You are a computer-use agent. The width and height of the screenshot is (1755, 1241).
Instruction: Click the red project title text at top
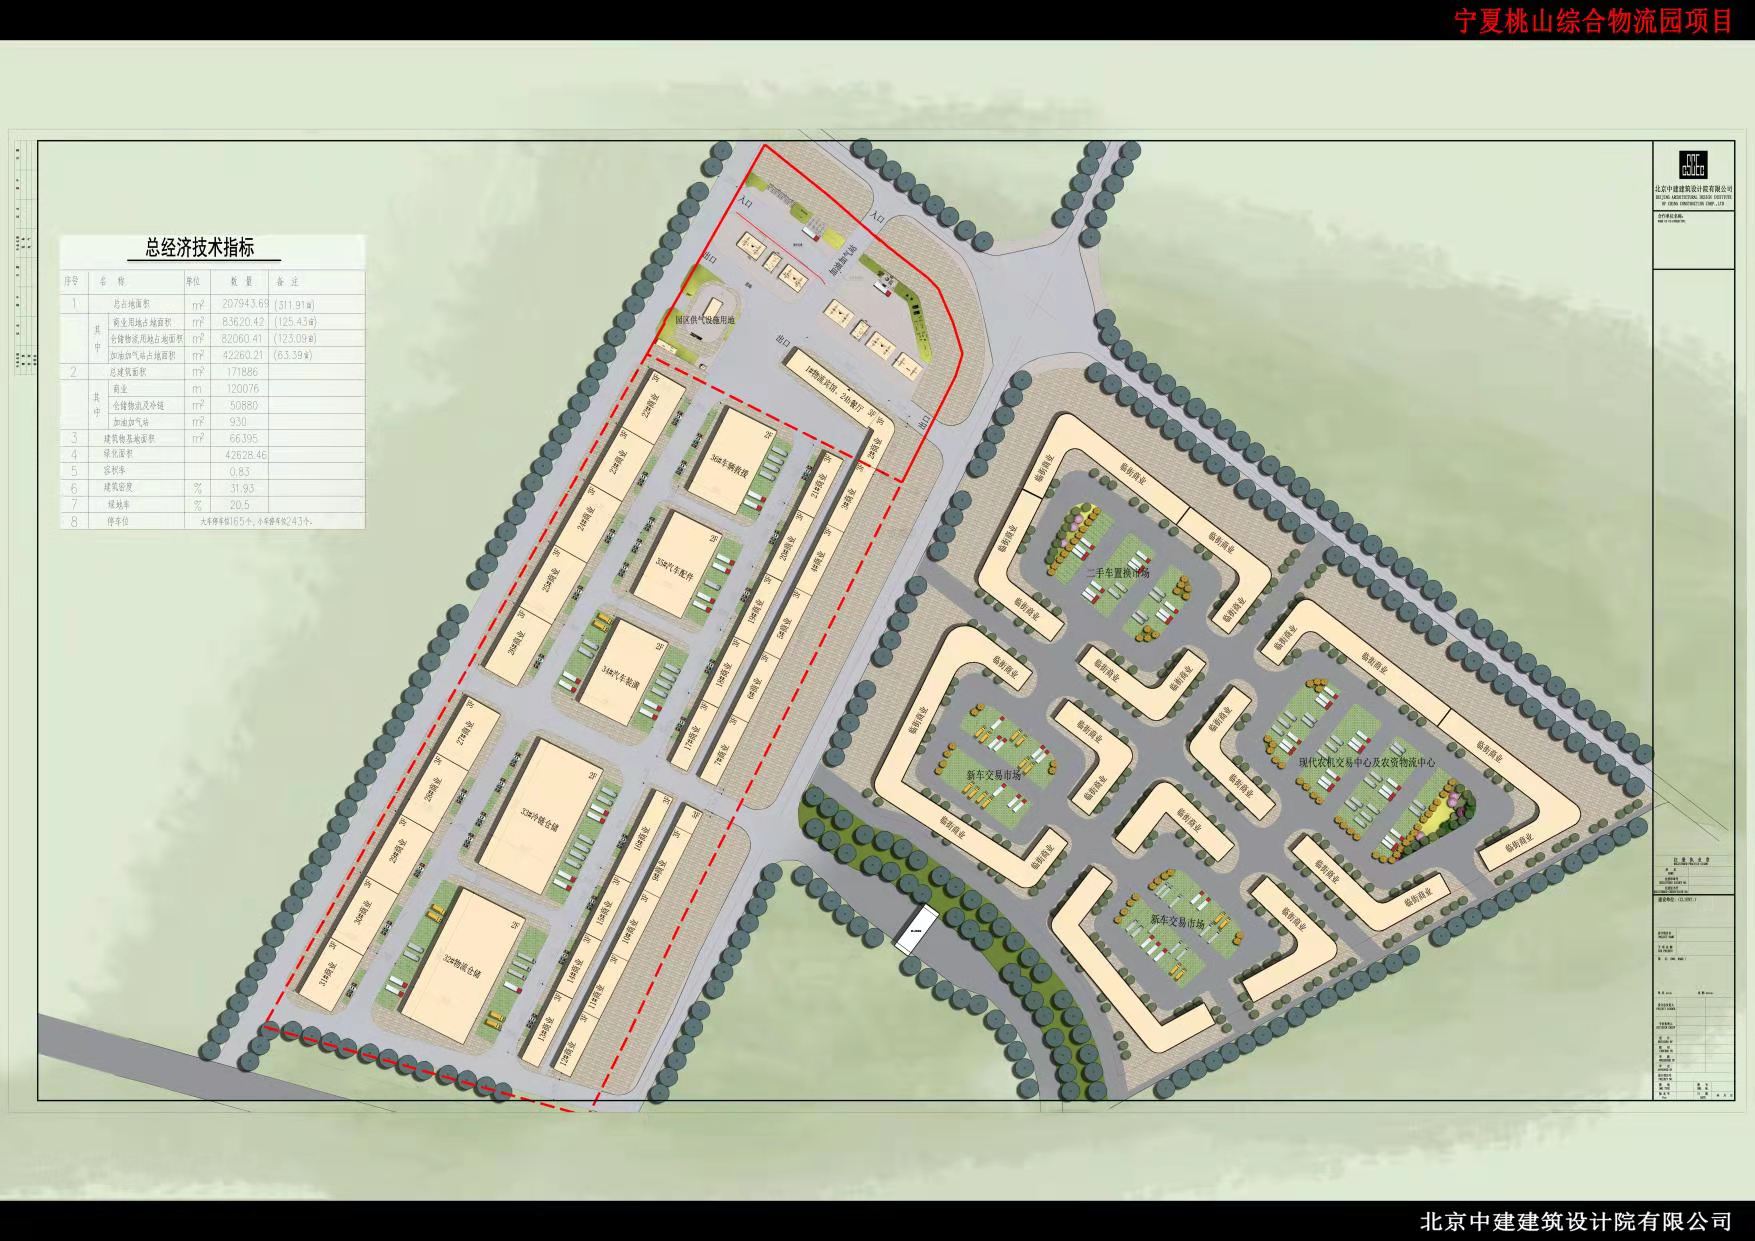coord(1593,22)
